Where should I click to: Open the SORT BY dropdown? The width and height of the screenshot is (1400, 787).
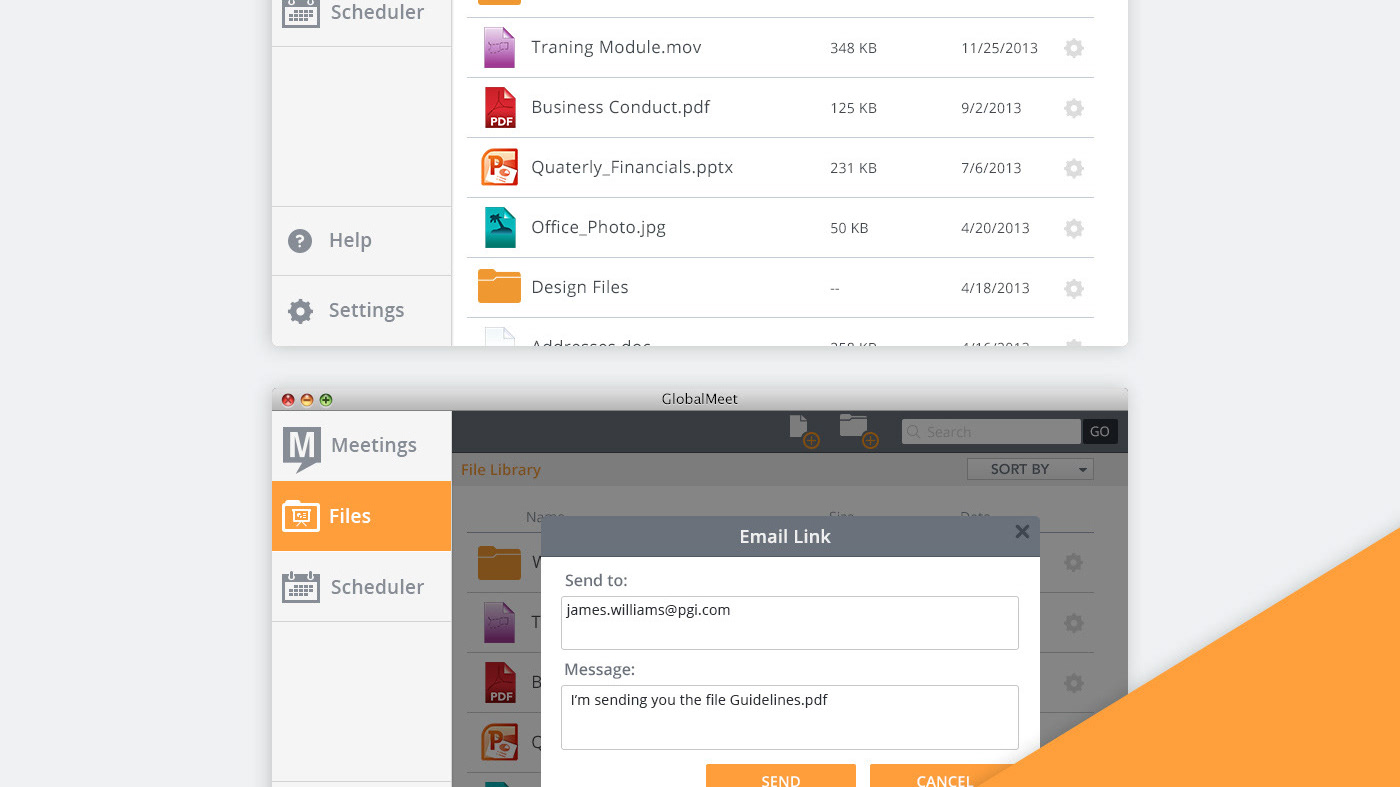click(1030, 469)
